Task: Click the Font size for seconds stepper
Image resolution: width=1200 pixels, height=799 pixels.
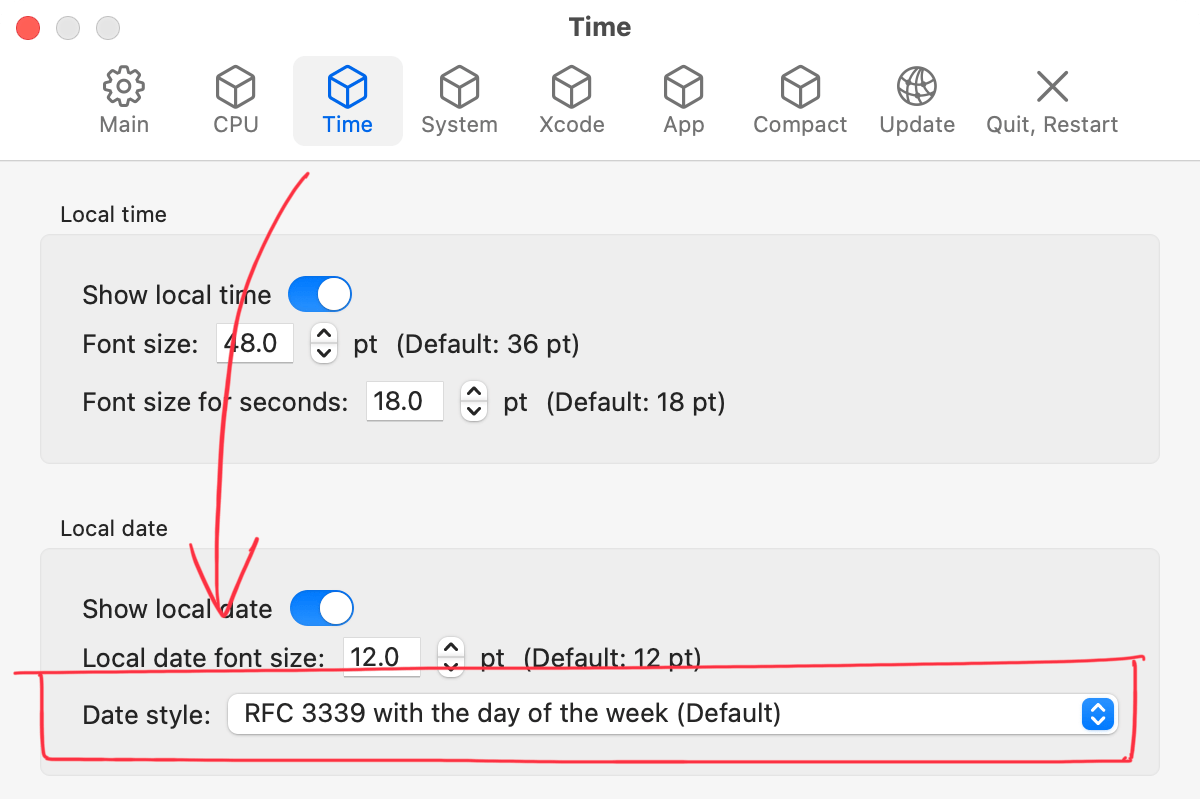Action: (x=474, y=401)
